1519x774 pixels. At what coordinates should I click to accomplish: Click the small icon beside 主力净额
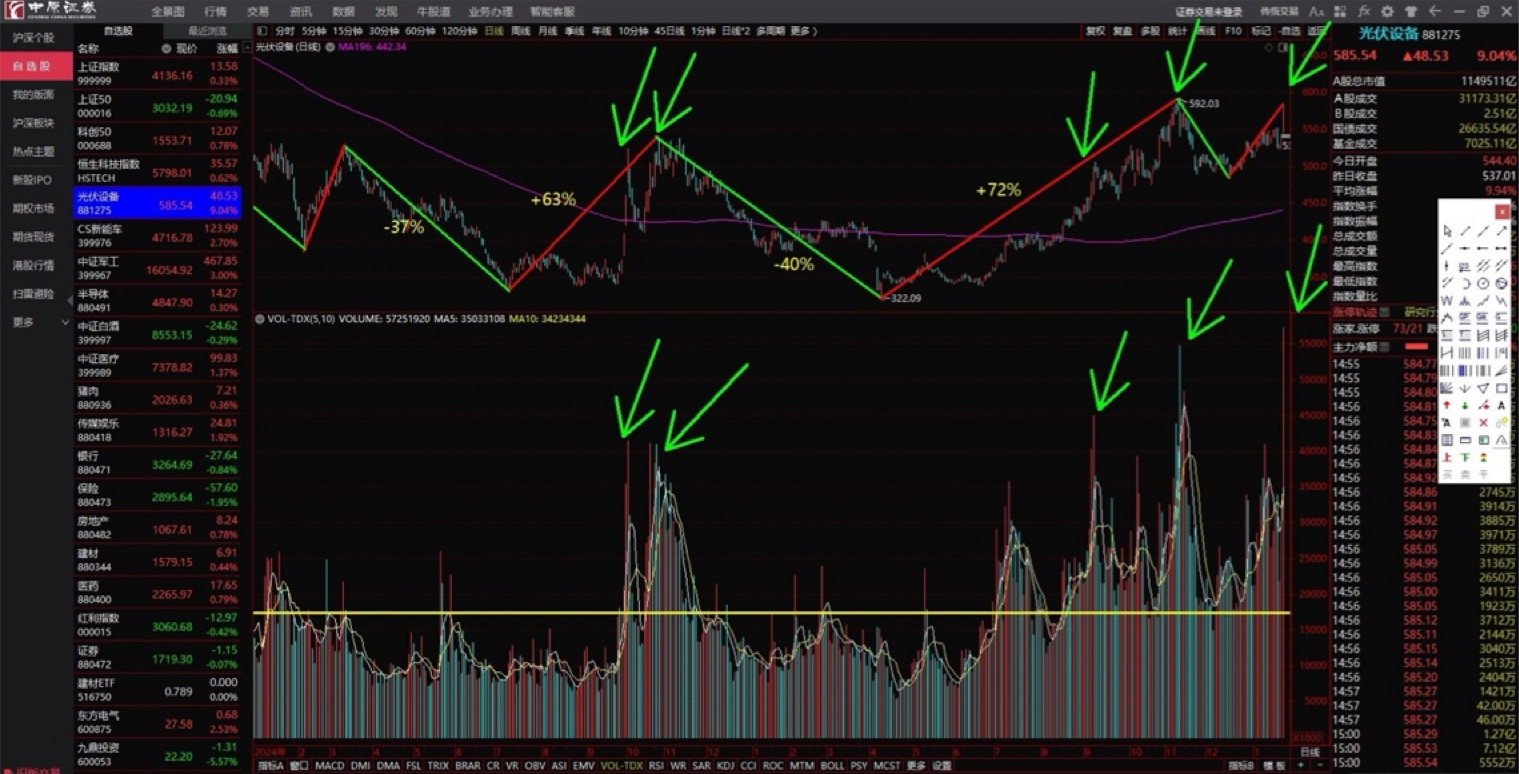tap(1384, 347)
